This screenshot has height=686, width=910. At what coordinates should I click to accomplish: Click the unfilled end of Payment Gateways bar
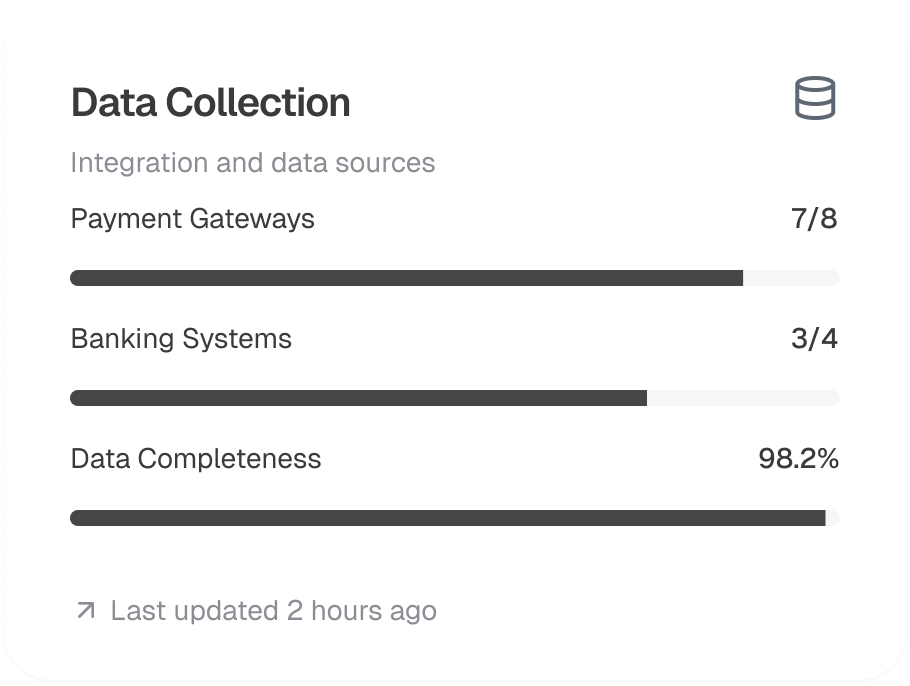click(x=790, y=278)
